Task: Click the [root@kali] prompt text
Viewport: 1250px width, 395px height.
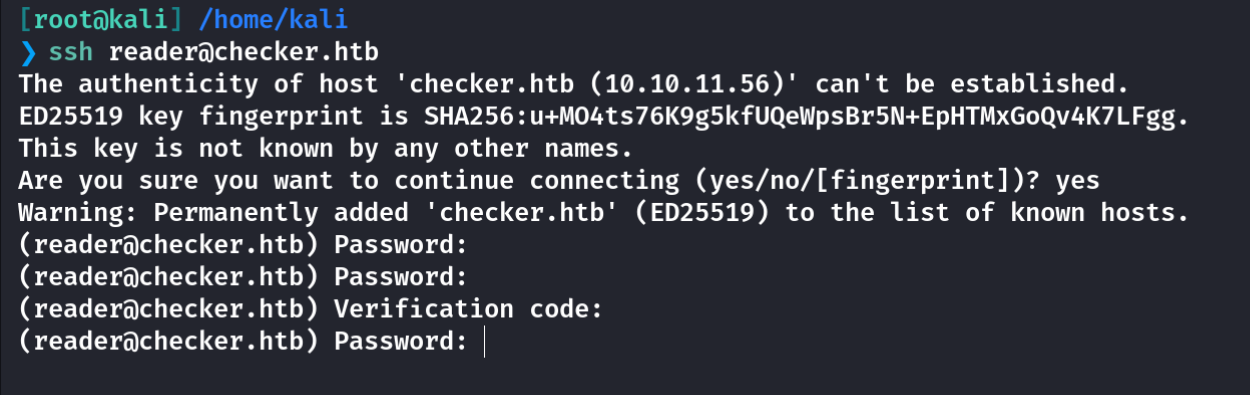Action: pos(98,18)
